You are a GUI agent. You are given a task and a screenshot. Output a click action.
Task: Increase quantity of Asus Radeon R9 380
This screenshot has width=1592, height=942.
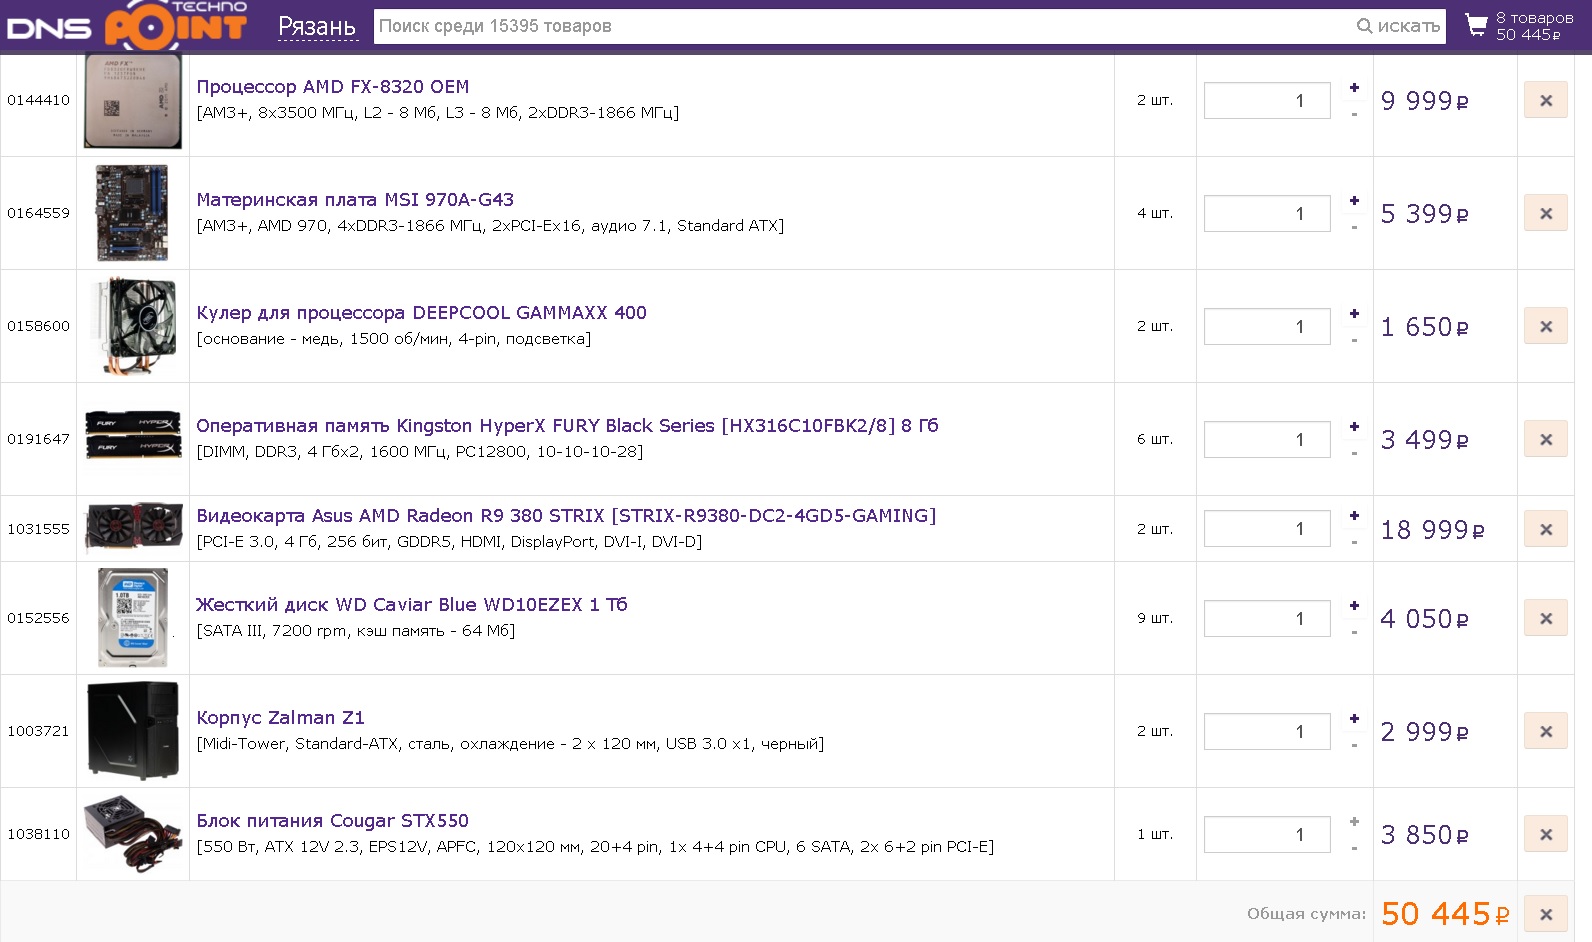pyautogui.click(x=1354, y=516)
